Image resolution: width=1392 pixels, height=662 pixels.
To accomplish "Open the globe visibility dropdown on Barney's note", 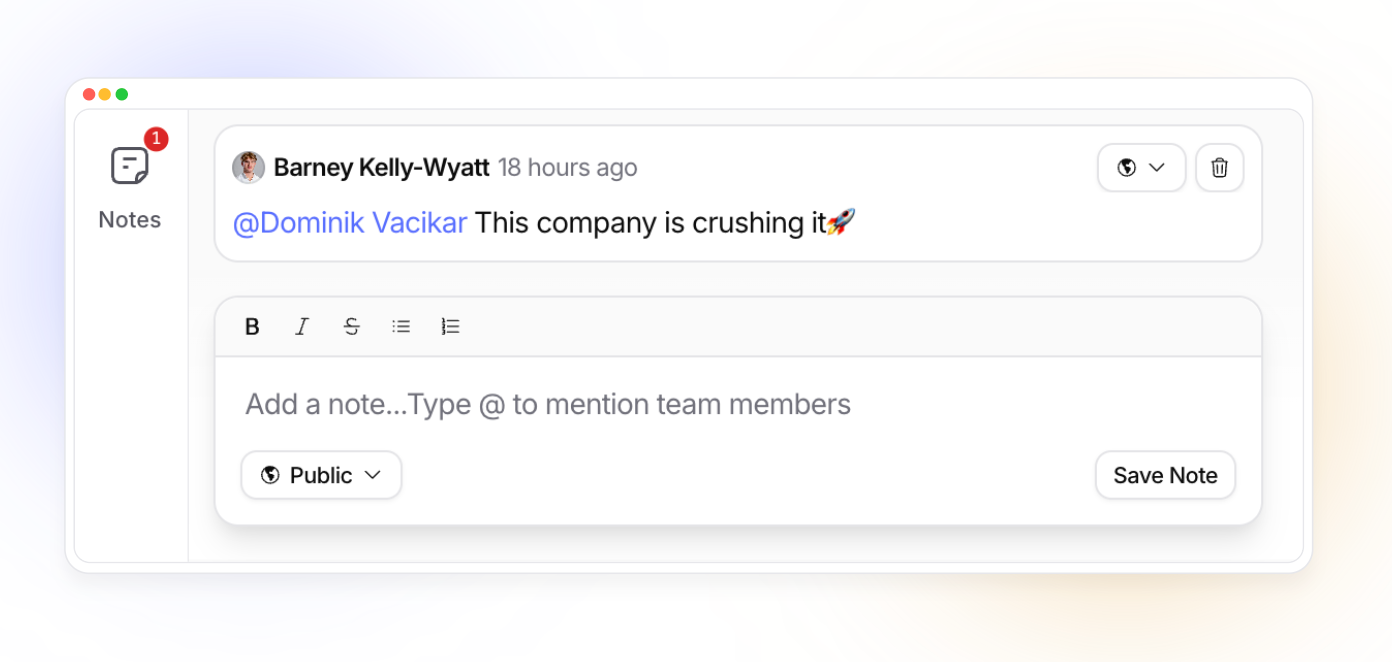I will [1141, 168].
